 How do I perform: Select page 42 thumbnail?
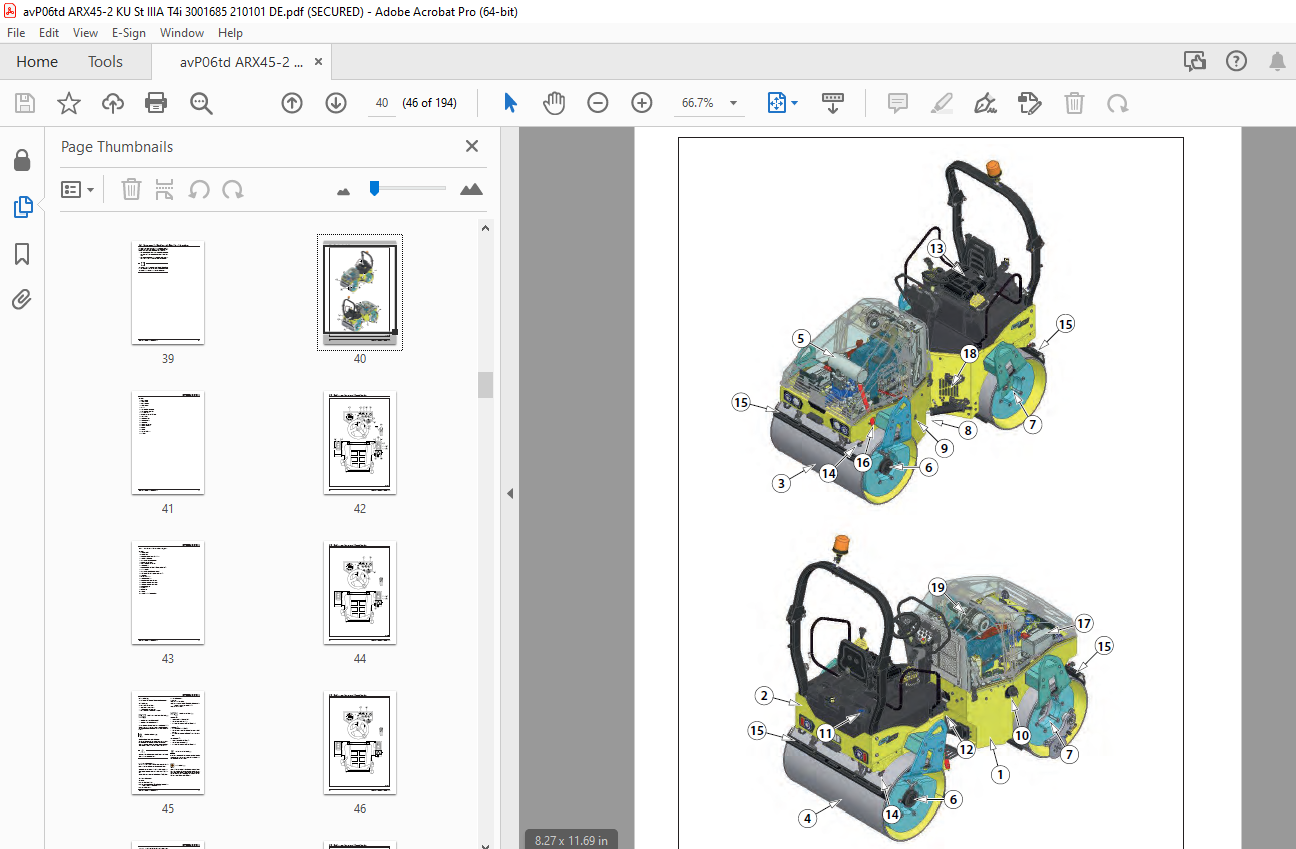click(360, 443)
